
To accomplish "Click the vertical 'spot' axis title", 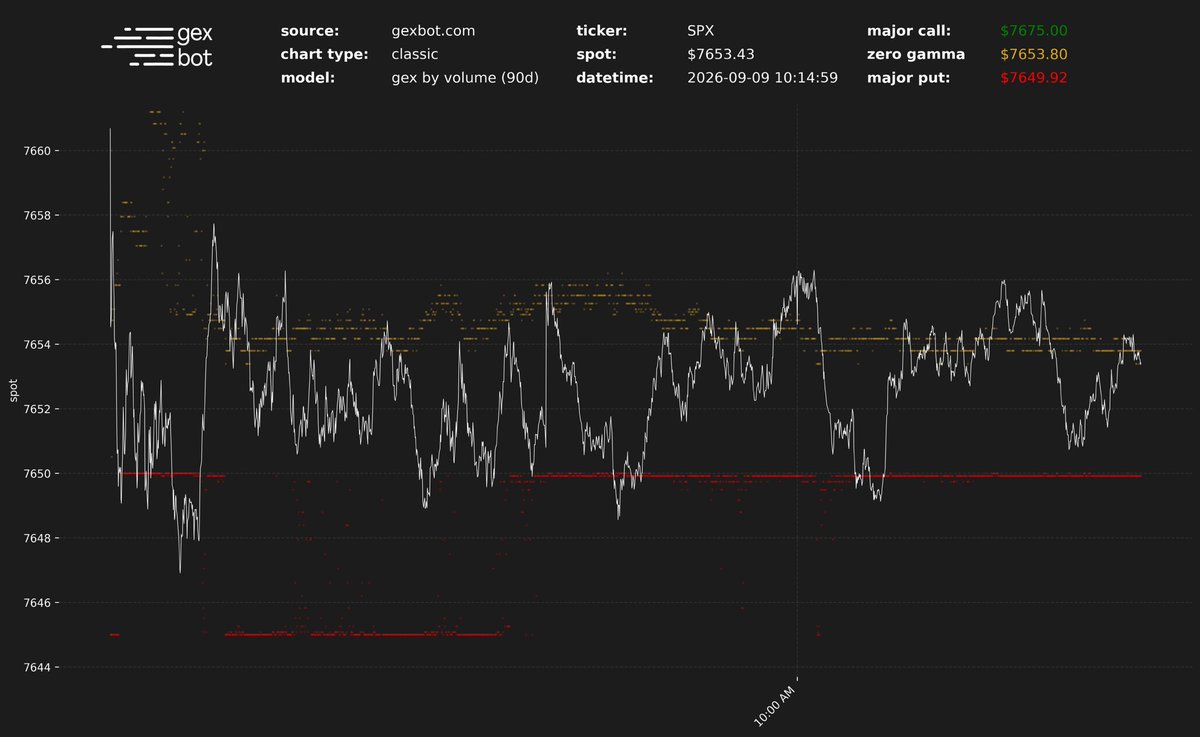I will 14,391.
